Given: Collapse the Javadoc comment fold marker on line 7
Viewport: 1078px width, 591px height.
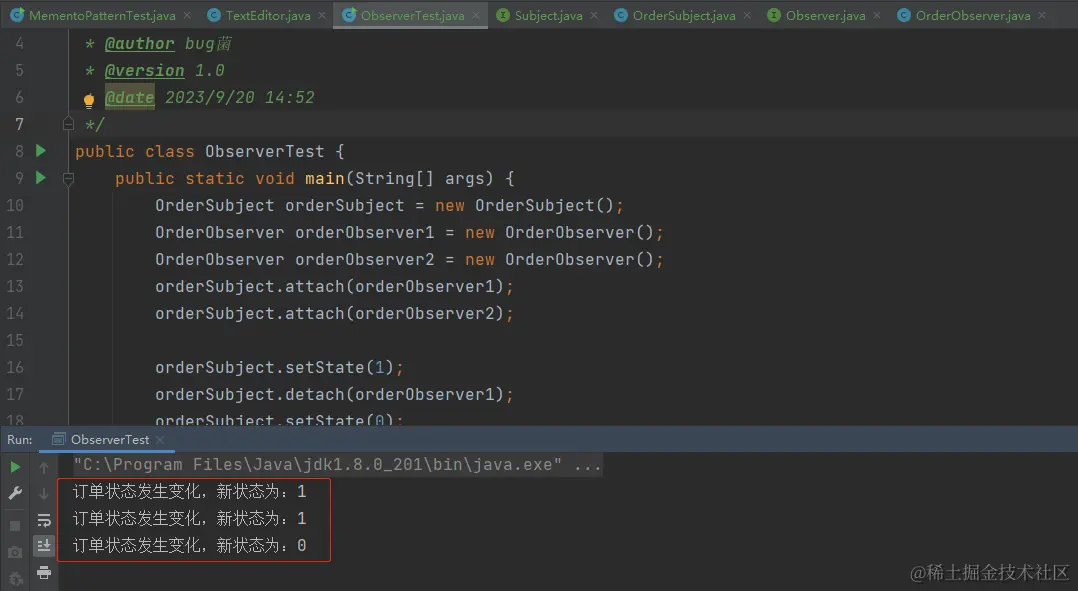Looking at the screenshot, I should (x=68, y=124).
